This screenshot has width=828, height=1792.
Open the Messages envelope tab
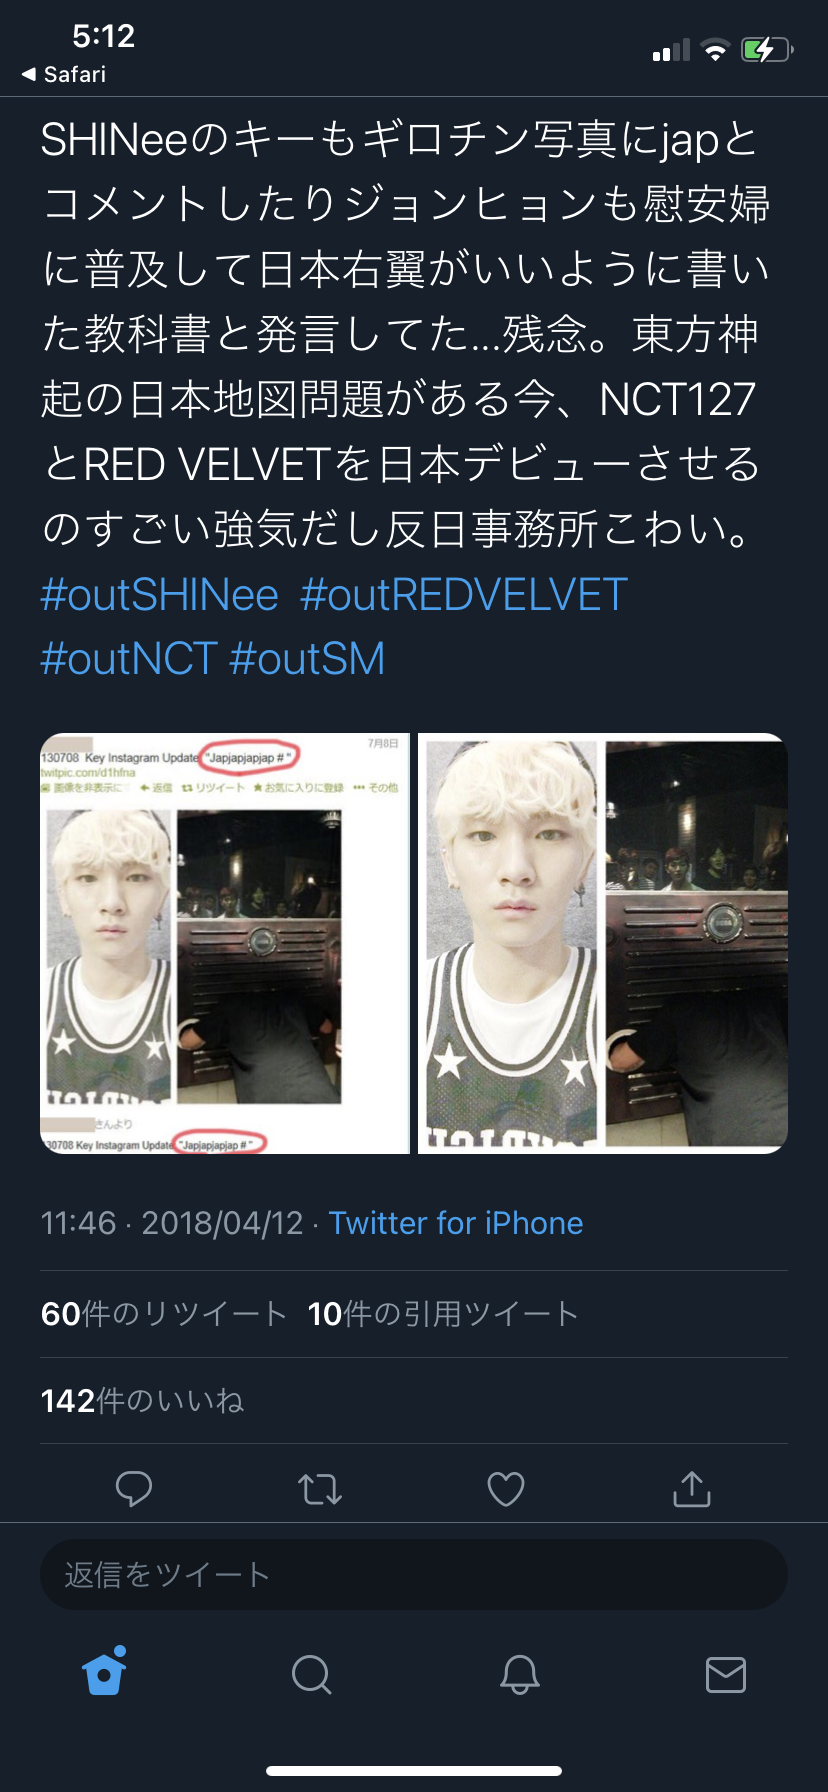point(726,1674)
